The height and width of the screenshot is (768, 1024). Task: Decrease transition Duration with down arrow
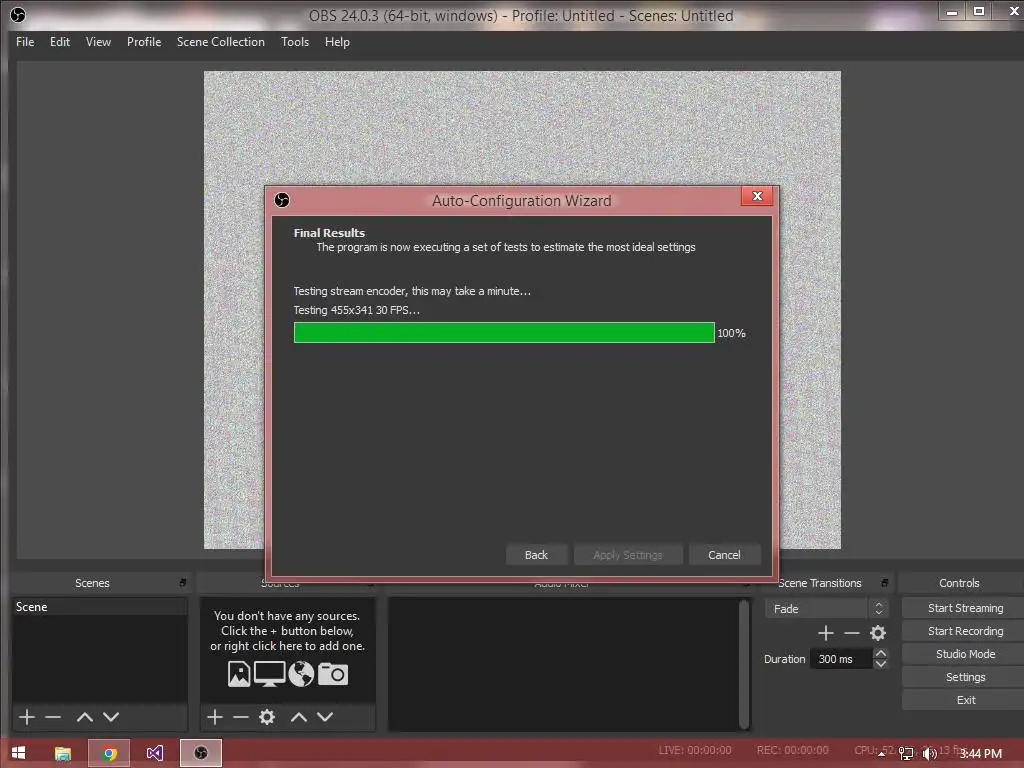point(880,664)
